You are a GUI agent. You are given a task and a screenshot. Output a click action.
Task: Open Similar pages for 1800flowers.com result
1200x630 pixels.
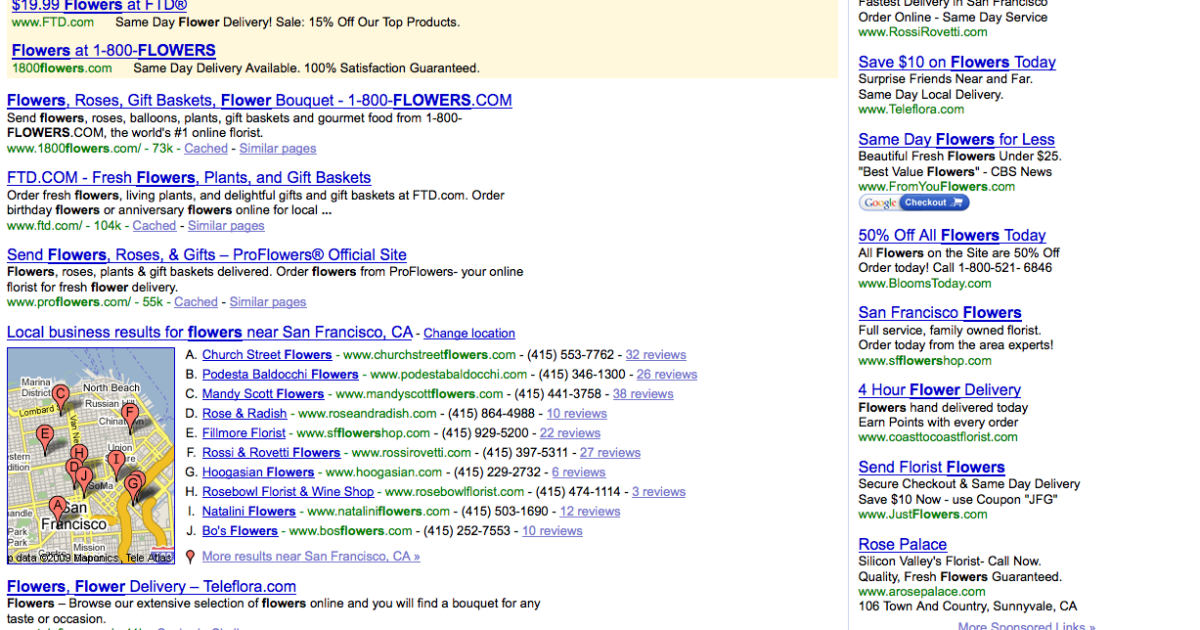(x=278, y=148)
